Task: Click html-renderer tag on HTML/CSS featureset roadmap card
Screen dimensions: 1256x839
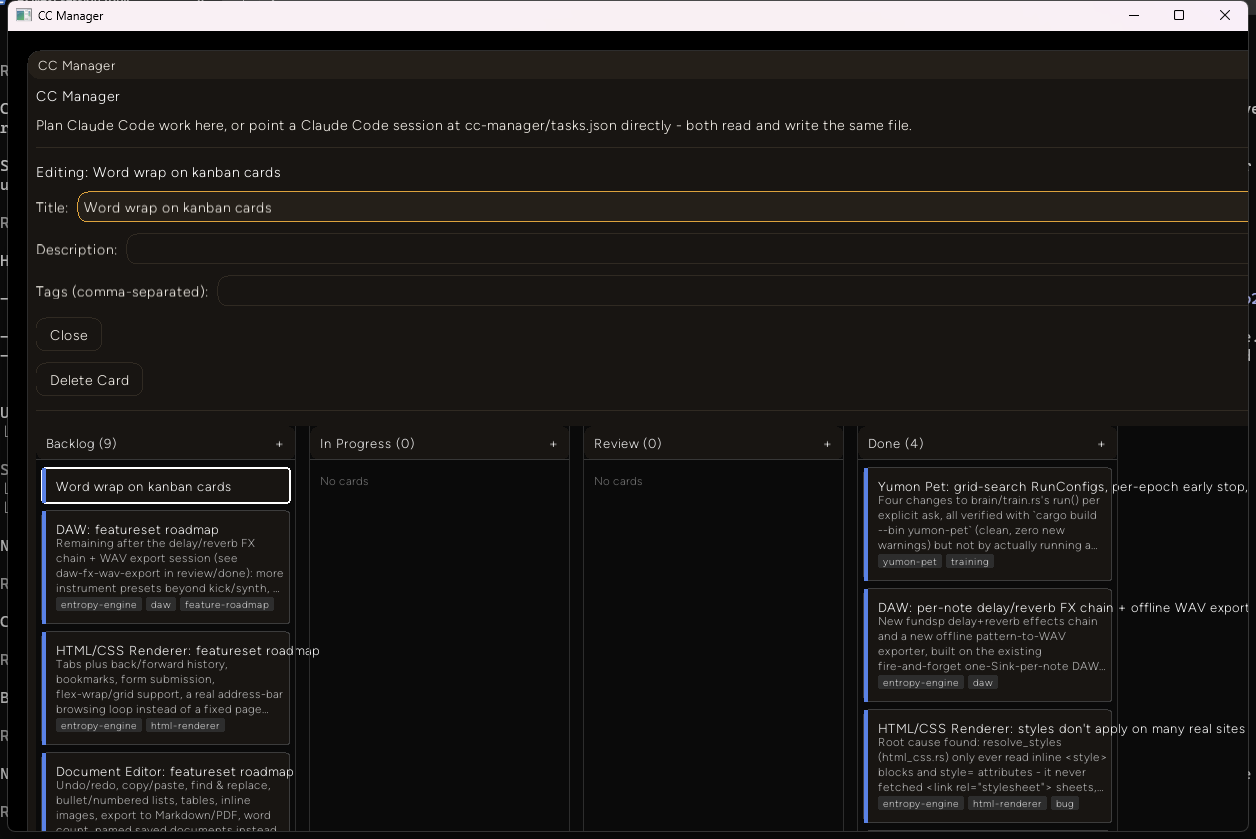Action: (185, 726)
